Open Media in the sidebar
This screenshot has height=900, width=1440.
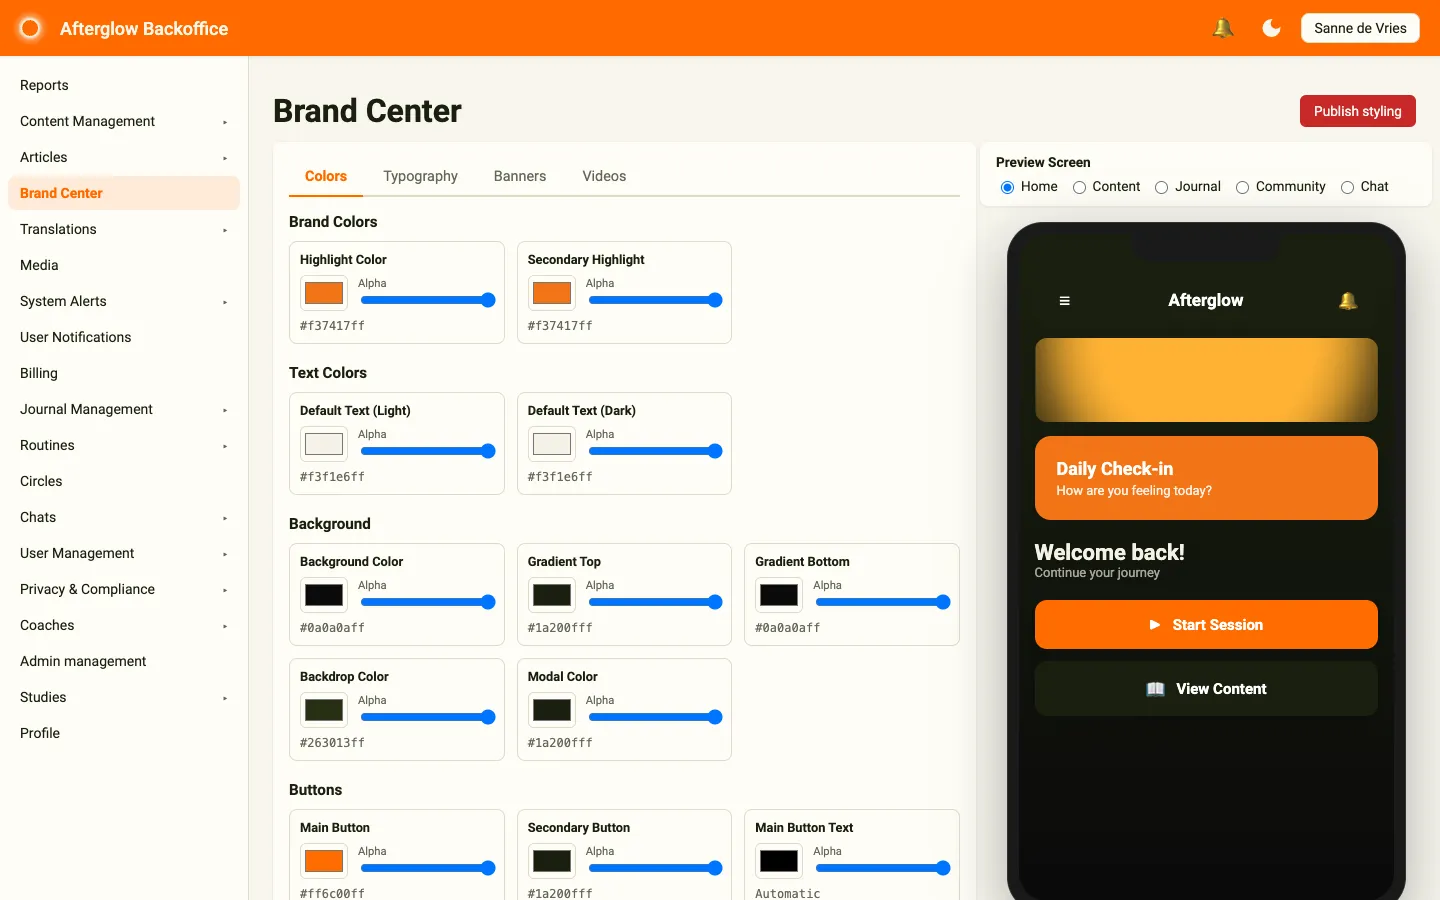(124, 265)
